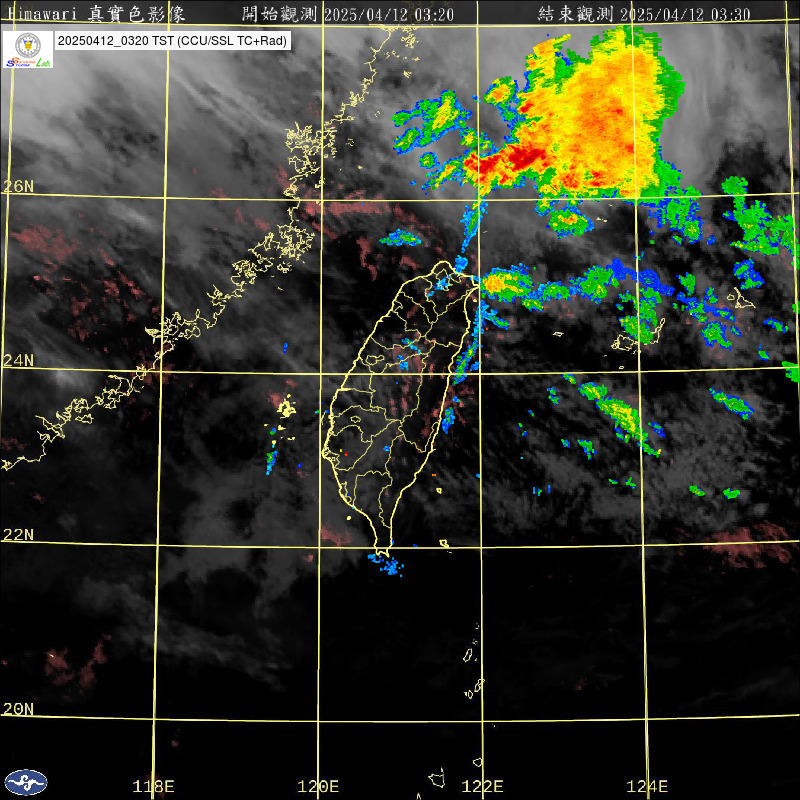800x800 pixels.
Task: Click the blue radar echoes south of Taiwan
Action: (x=387, y=563)
